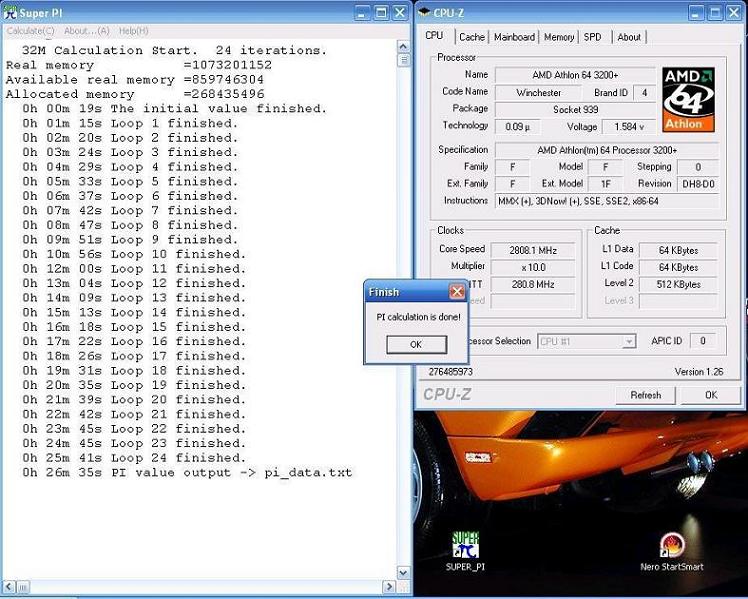Click the 276485973 number in CPU-Z
This screenshot has width=748, height=599.
(450, 372)
